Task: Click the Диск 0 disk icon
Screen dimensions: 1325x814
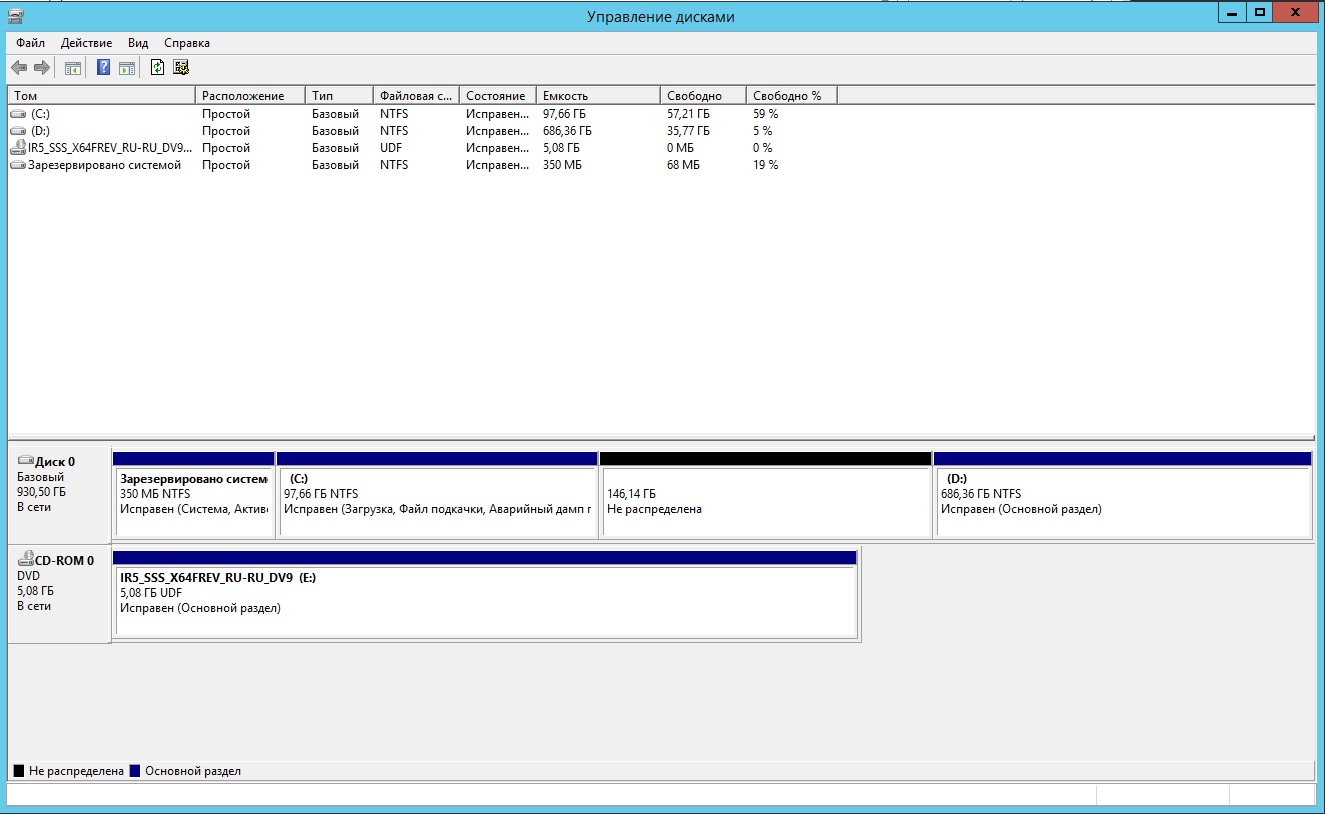Action: (x=25, y=461)
